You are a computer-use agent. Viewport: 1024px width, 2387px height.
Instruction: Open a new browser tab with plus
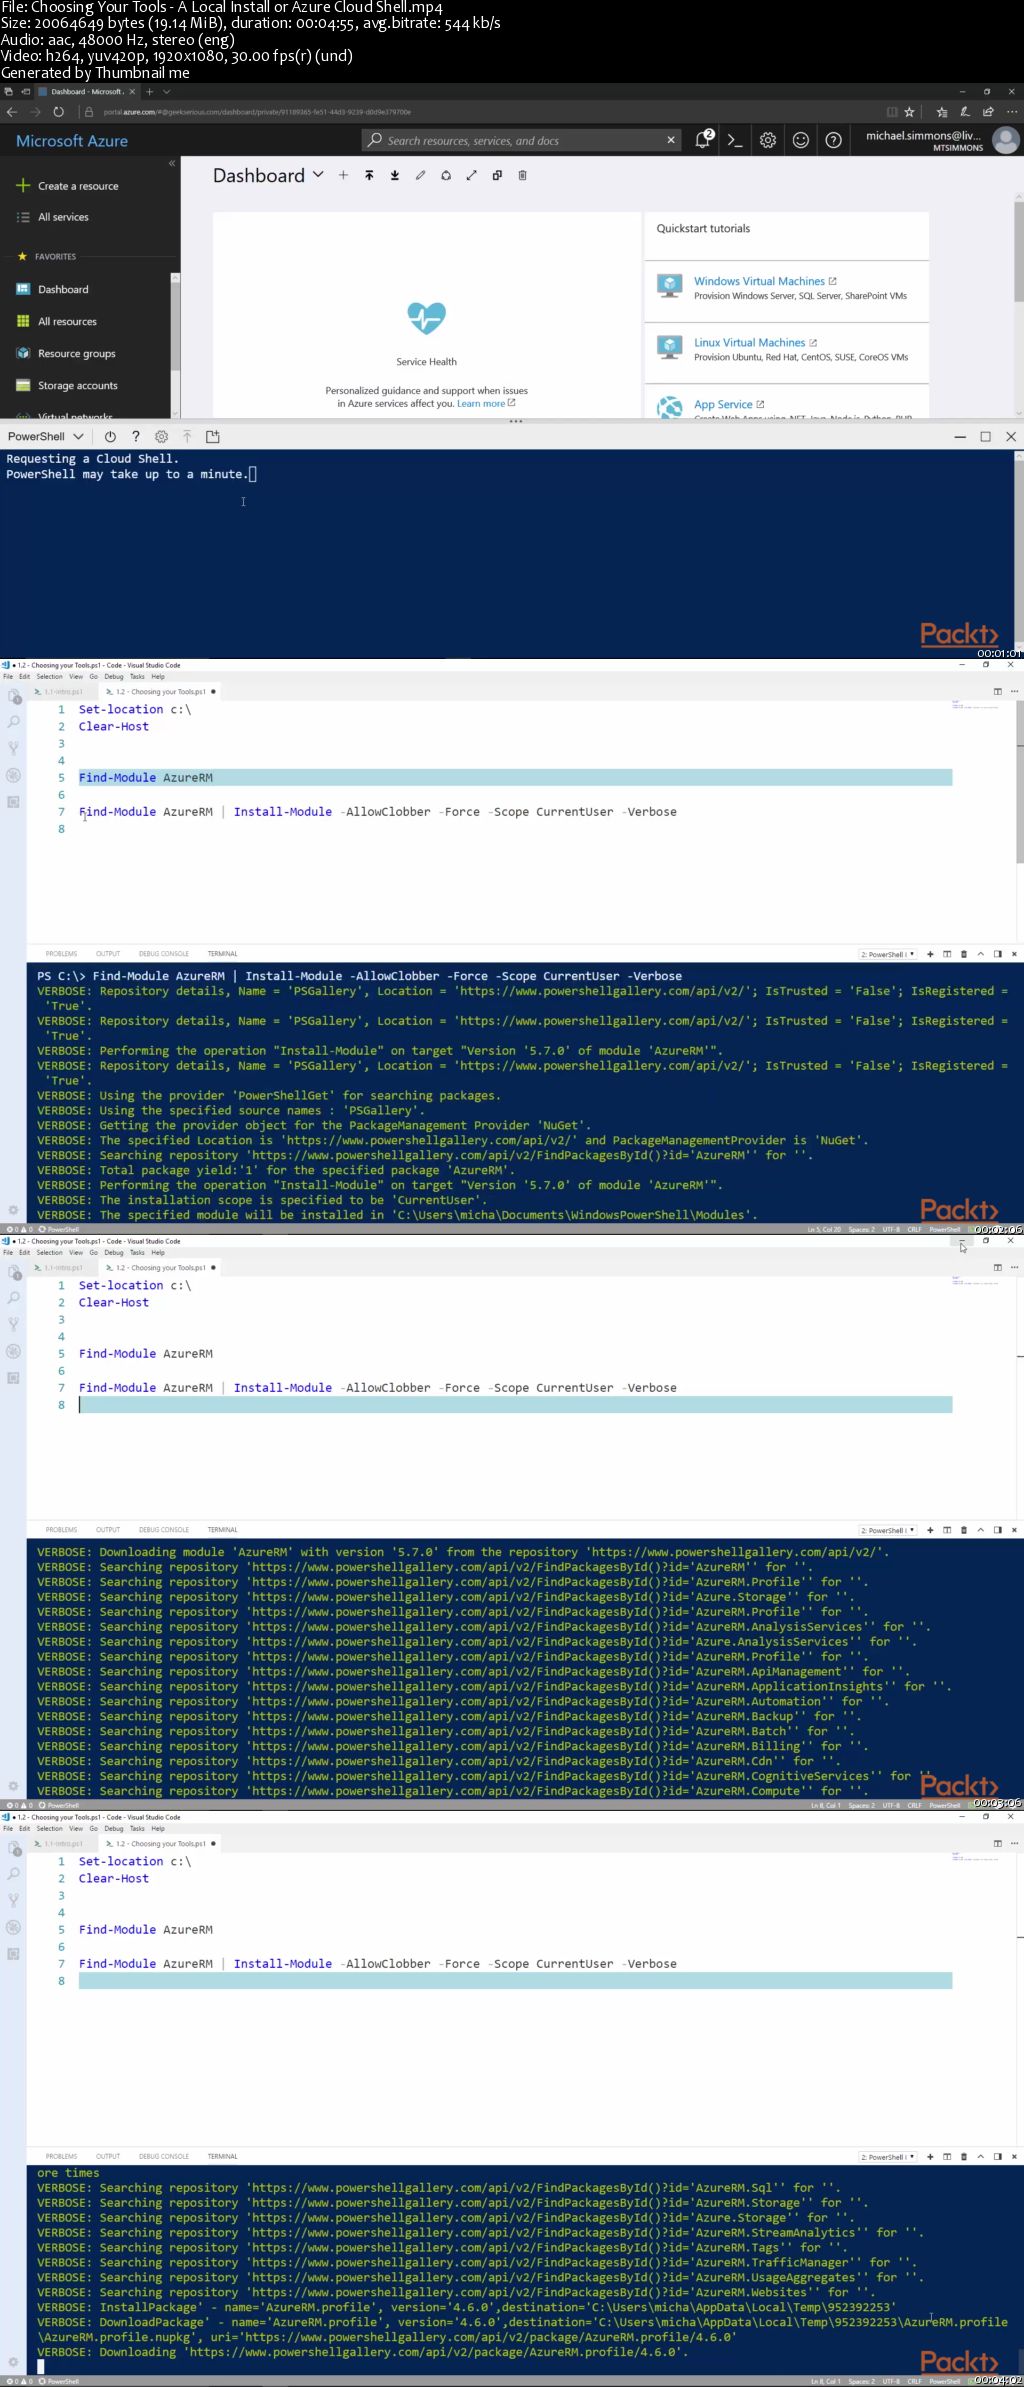tap(150, 92)
